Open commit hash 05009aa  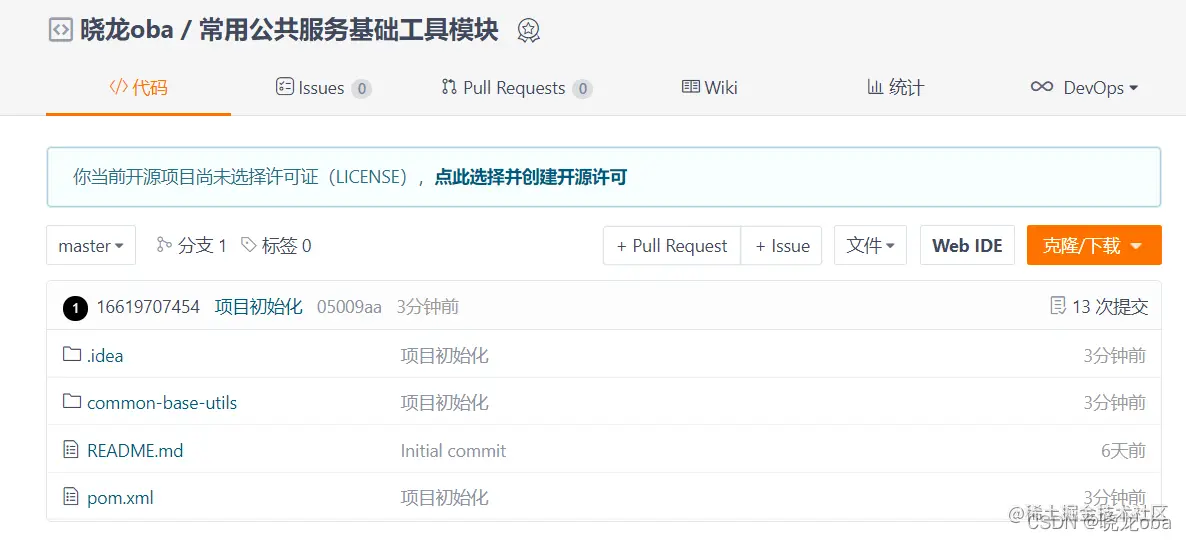click(x=349, y=307)
